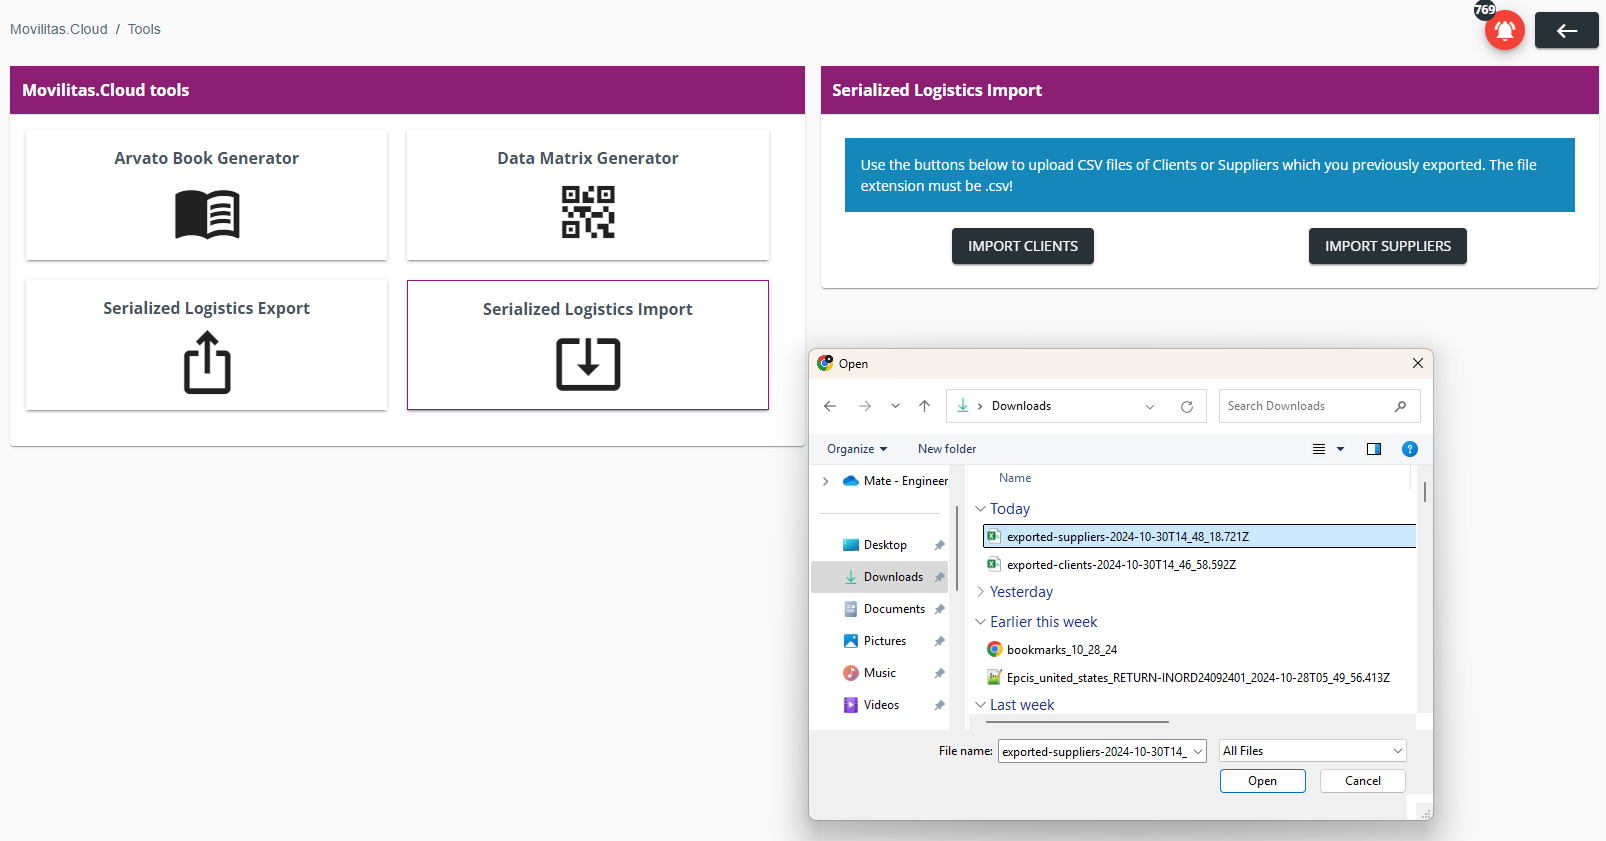
Task: Expand the Mate - Engineer OneDrive node
Action: pos(825,481)
